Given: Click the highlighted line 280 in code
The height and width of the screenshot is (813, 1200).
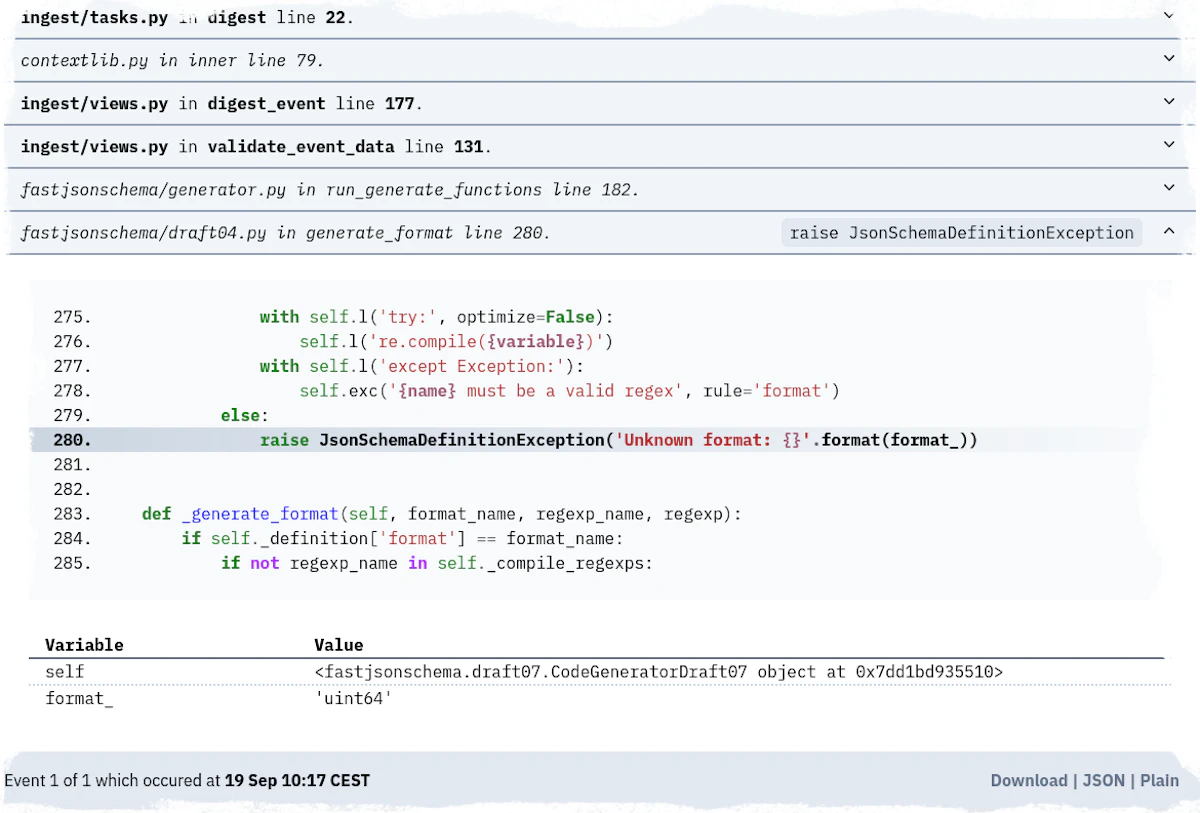Looking at the screenshot, I should click(617, 440).
